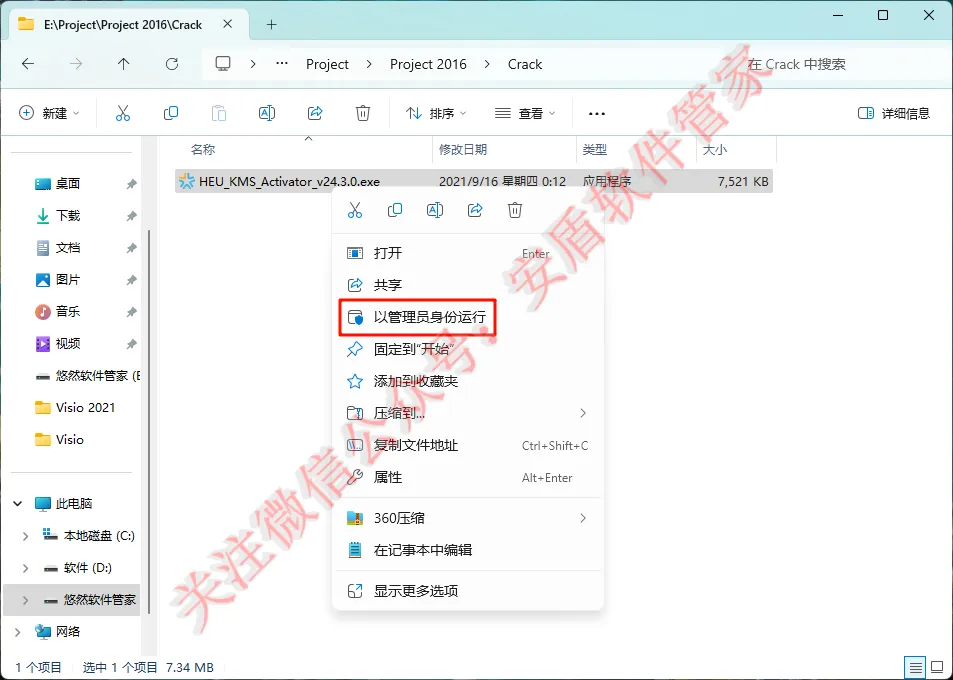
Task: Choose 以管理员身份运行 menu entry
Action: coord(468,317)
